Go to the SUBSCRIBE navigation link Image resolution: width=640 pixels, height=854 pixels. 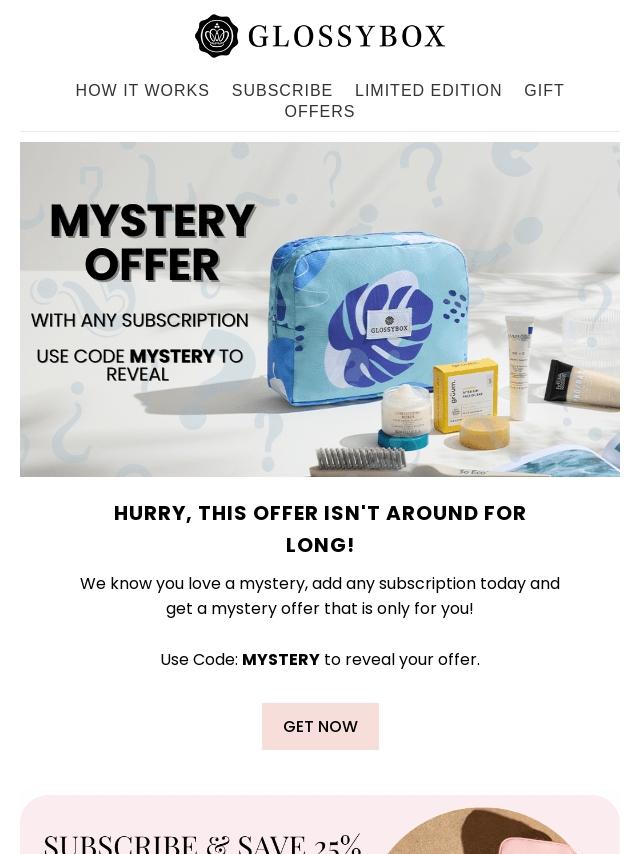[282, 90]
